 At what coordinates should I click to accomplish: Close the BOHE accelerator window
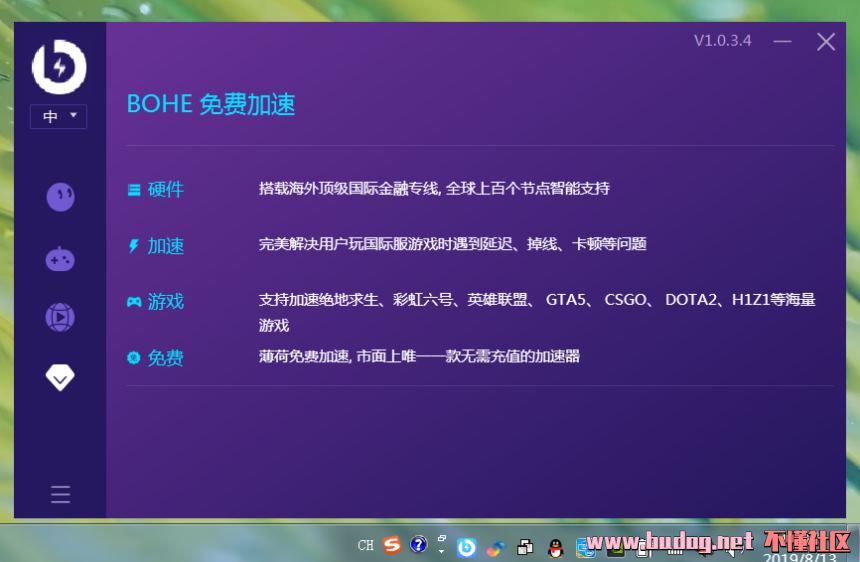click(x=826, y=42)
